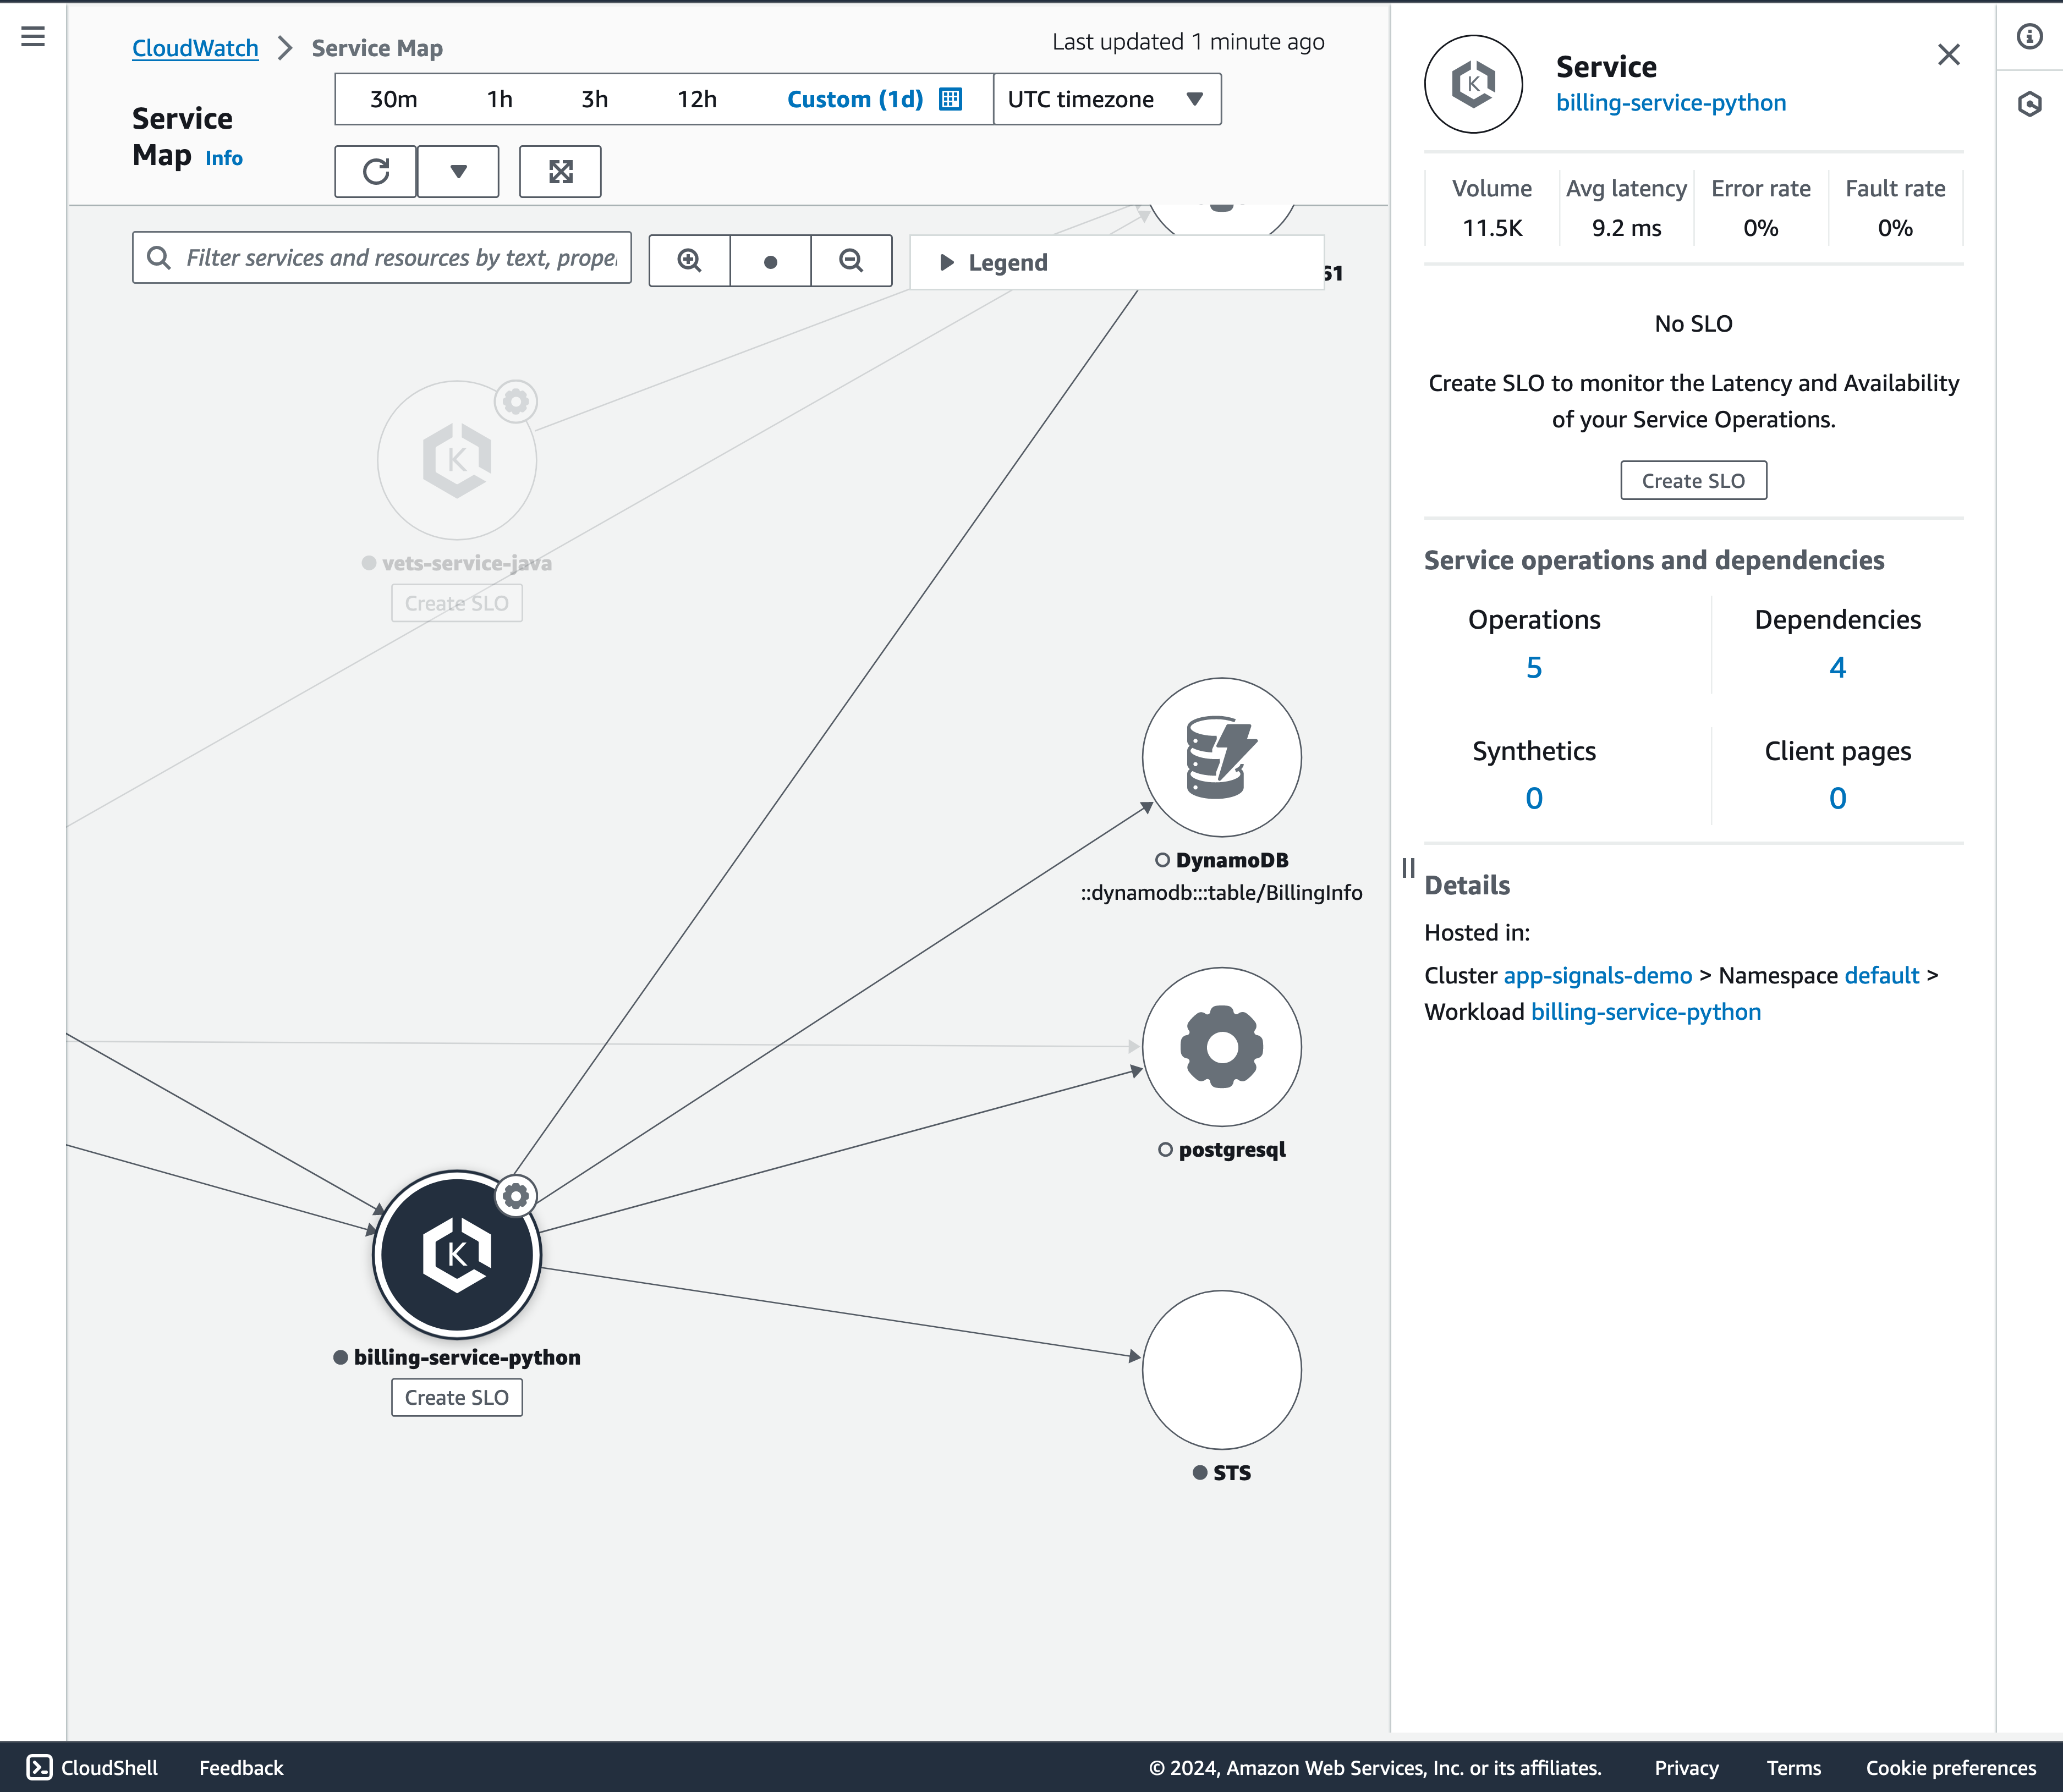Select the DynamoDB BillingInfo node
2063x1792 pixels.
[x=1221, y=757]
